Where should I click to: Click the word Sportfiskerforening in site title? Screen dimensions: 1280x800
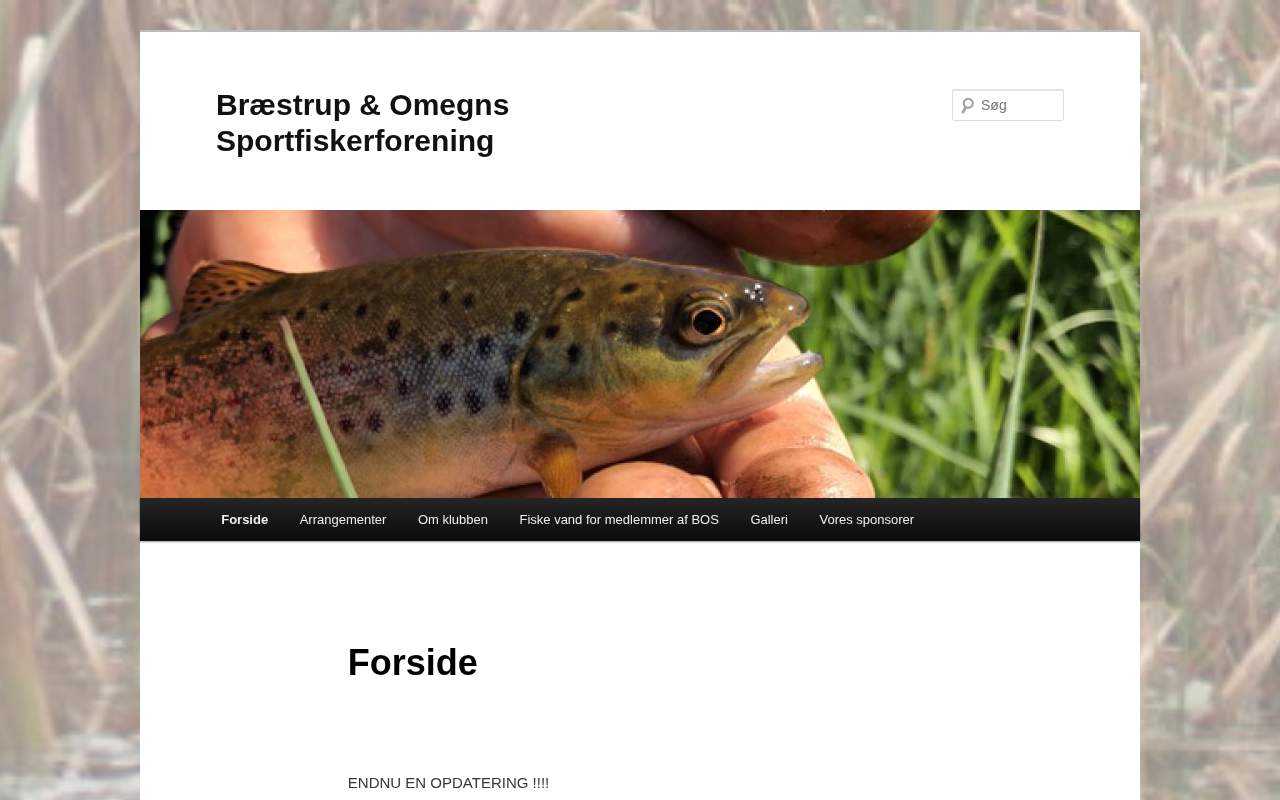[355, 141]
